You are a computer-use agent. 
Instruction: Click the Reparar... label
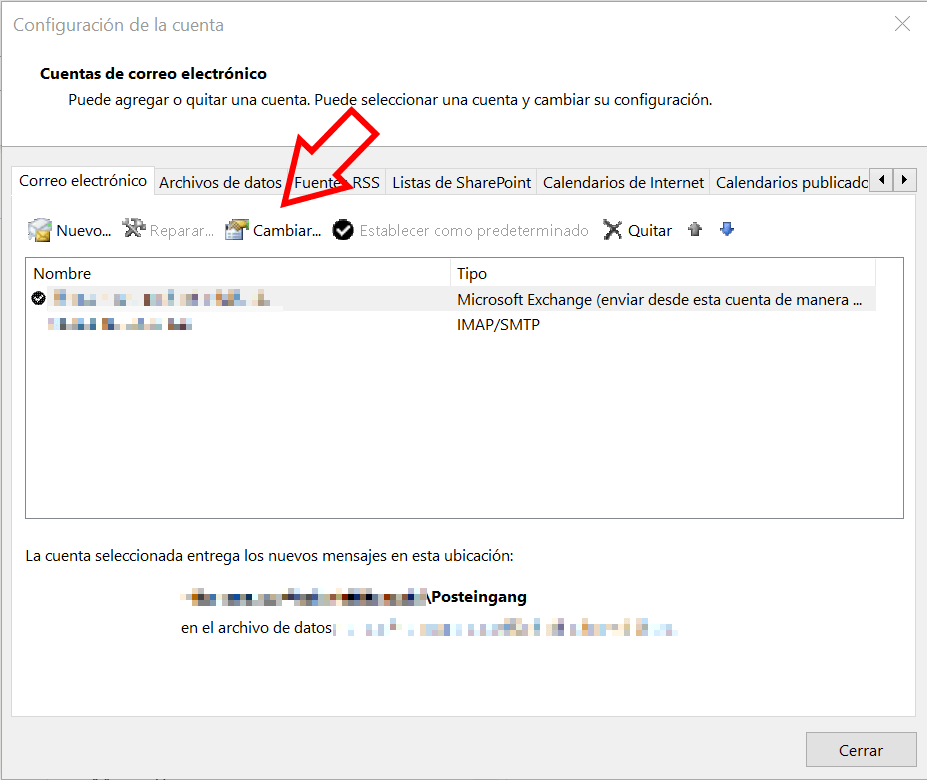point(181,231)
